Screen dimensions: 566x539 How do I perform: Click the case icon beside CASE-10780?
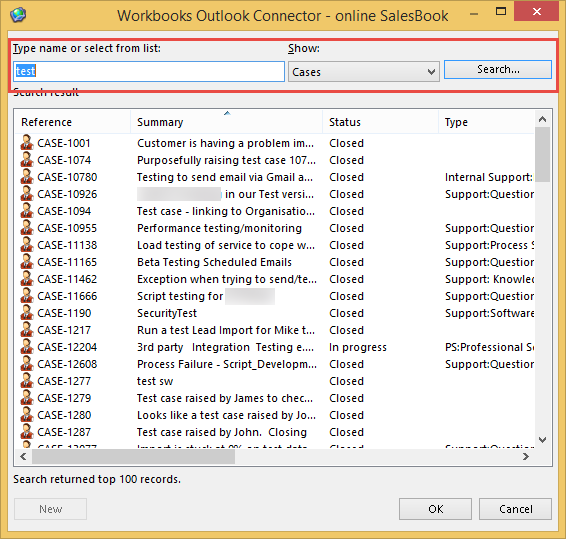pyautogui.click(x=27, y=177)
